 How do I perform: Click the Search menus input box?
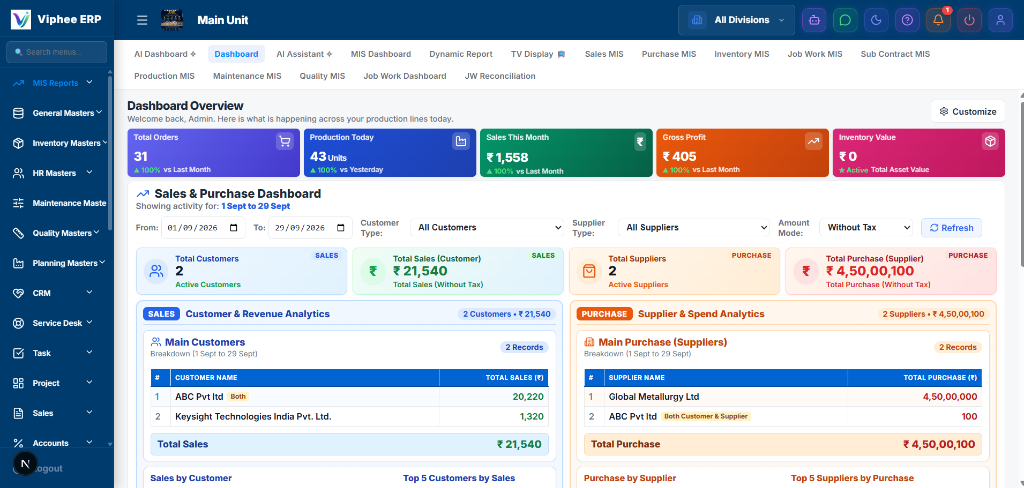[57, 52]
